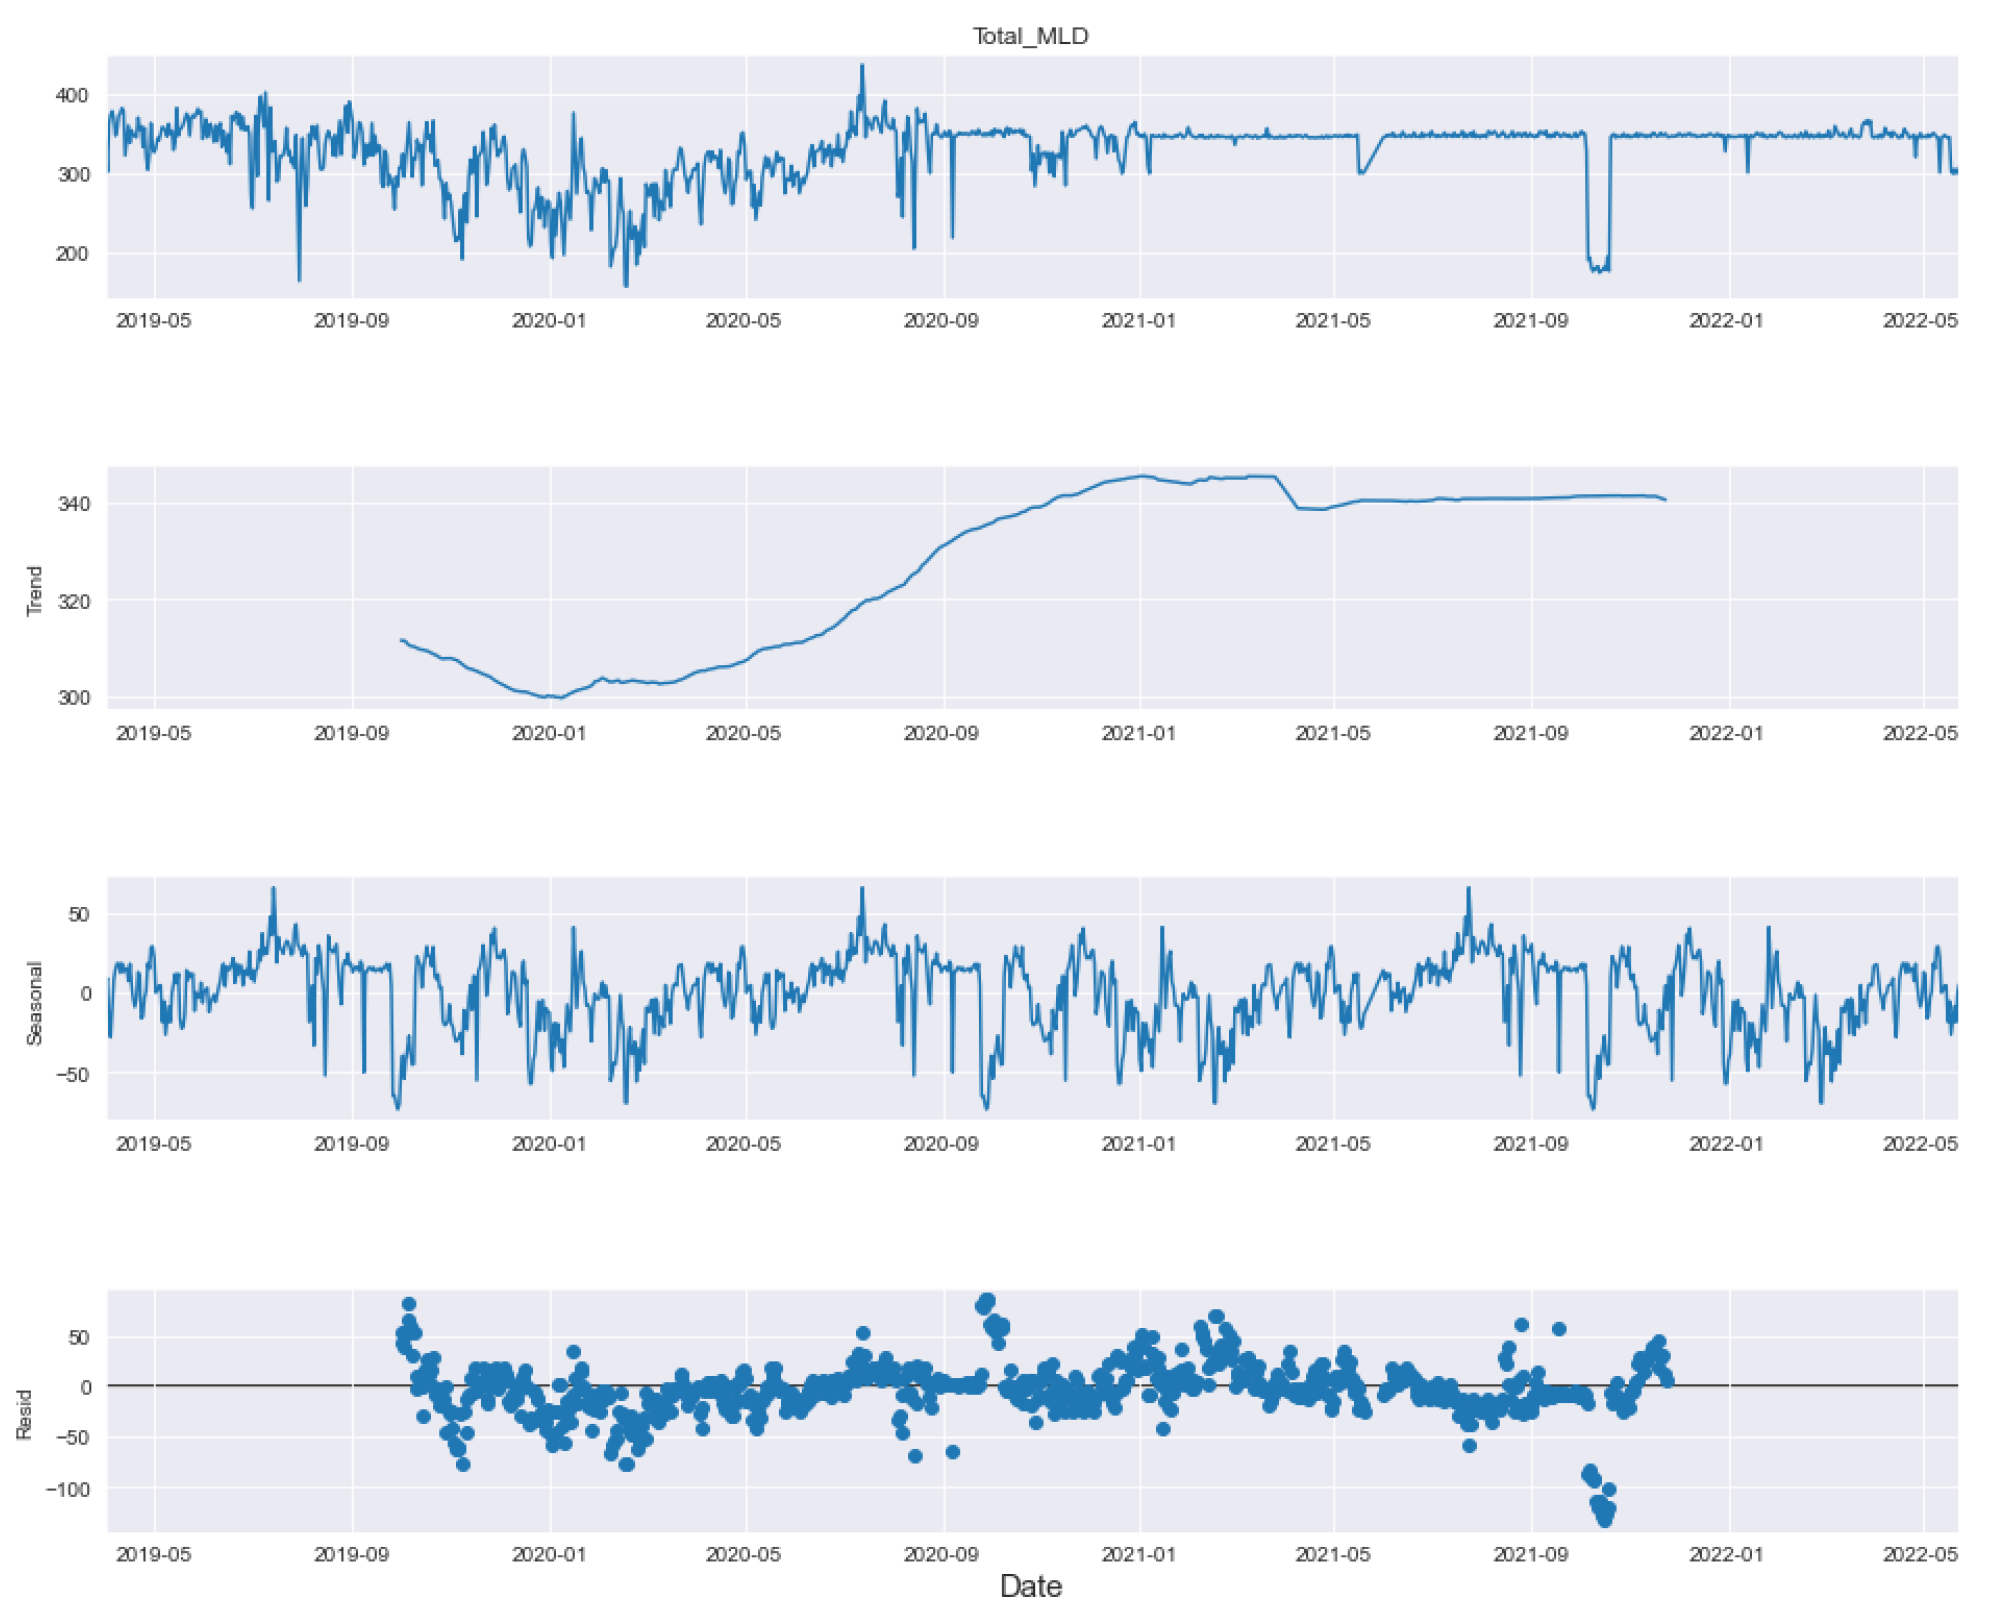Viewport: 1992px width, 1616px height.
Task: Click the Total_MLD chart title
Action: pos(1030,36)
